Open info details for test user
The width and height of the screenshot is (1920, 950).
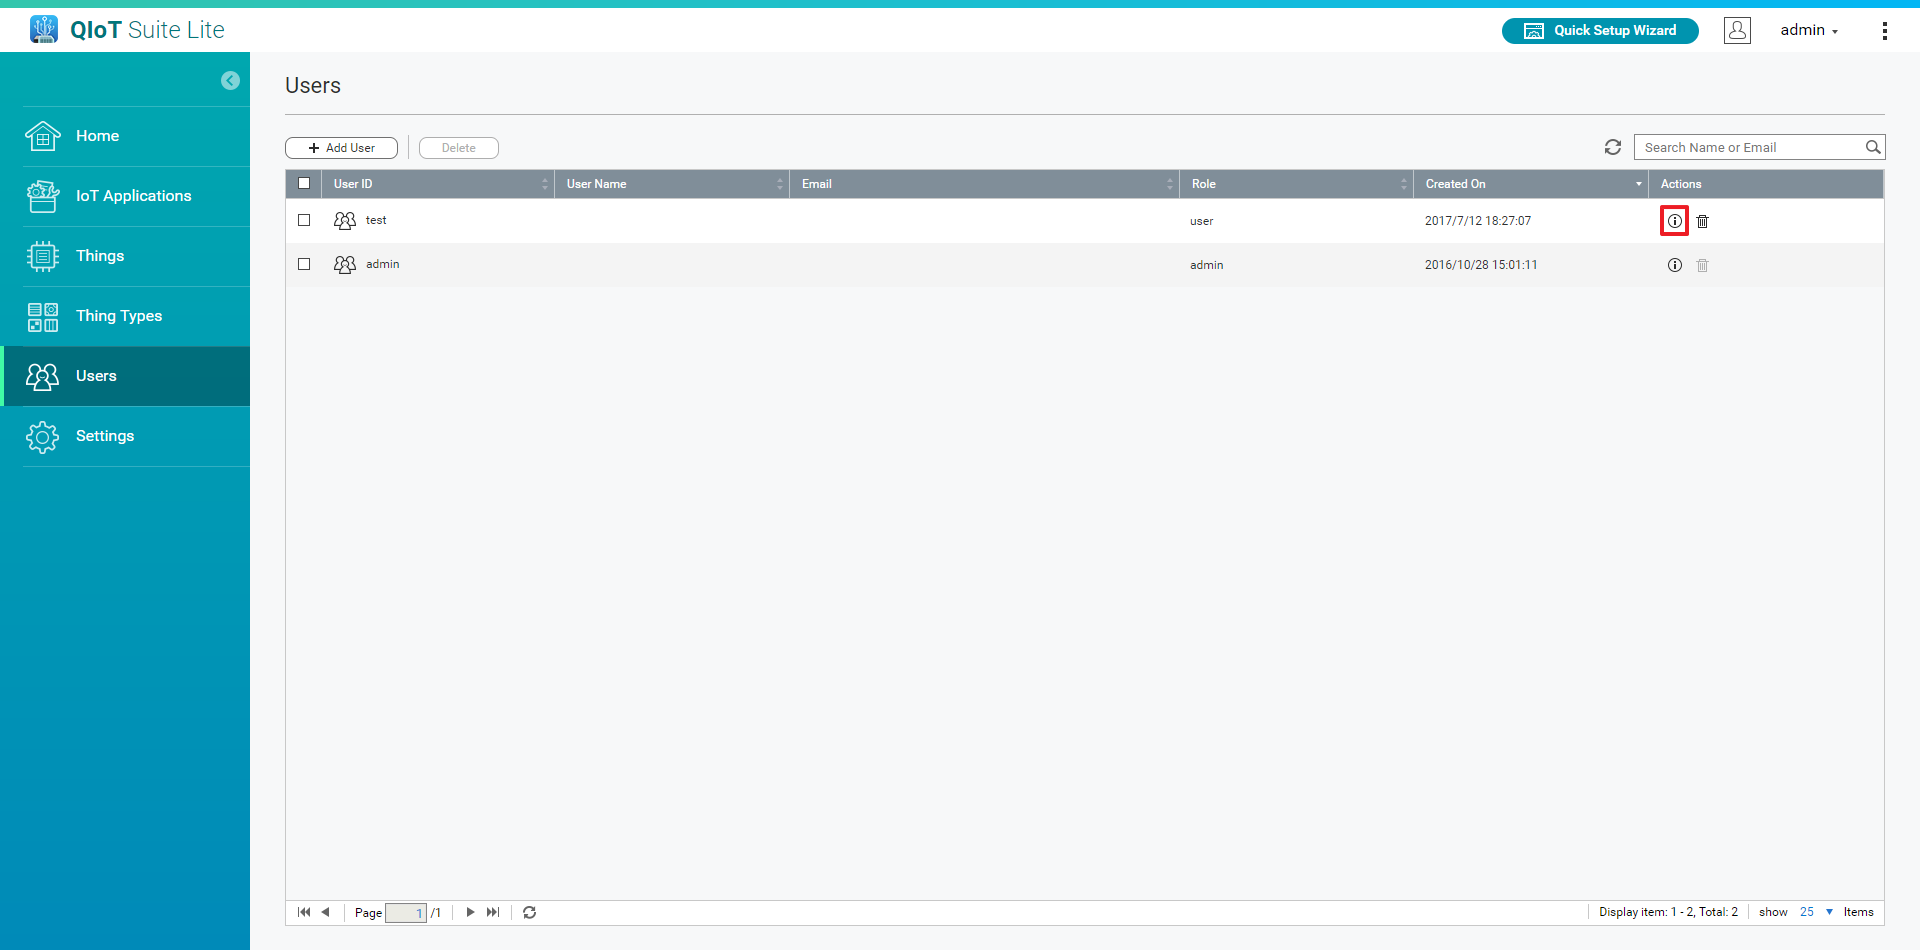click(1674, 221)
